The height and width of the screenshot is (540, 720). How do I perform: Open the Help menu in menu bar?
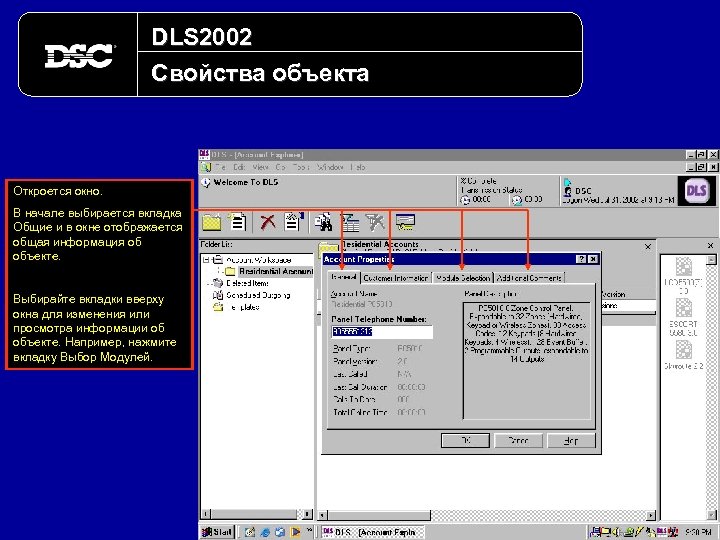(x=358, y=167)
